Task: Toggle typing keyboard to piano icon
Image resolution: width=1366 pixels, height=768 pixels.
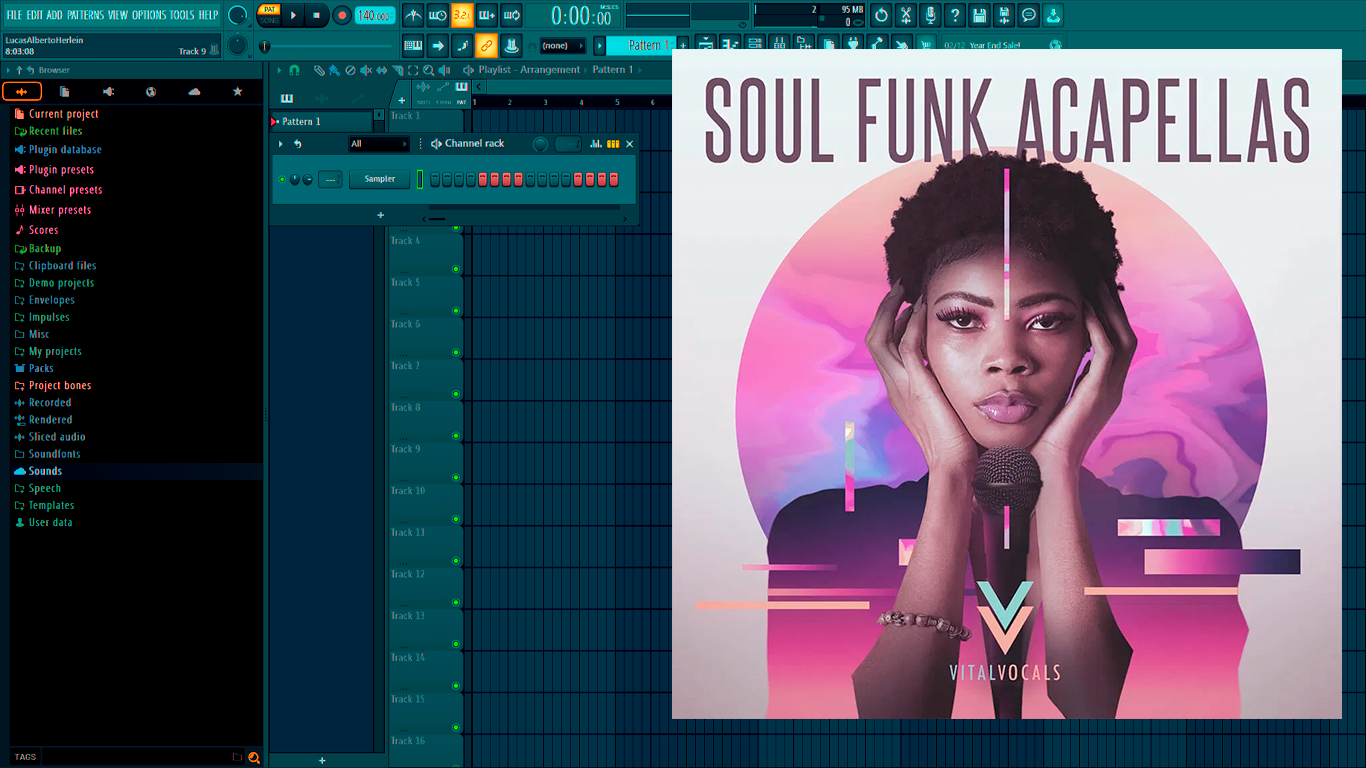Action: [x=413, y=45]
